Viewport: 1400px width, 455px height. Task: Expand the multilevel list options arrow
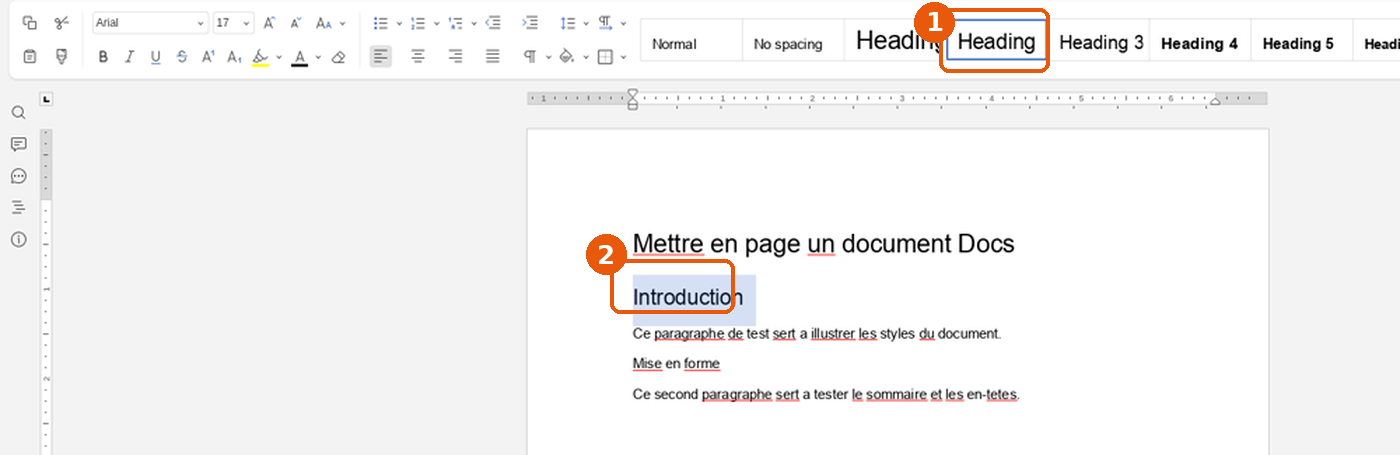473,23
